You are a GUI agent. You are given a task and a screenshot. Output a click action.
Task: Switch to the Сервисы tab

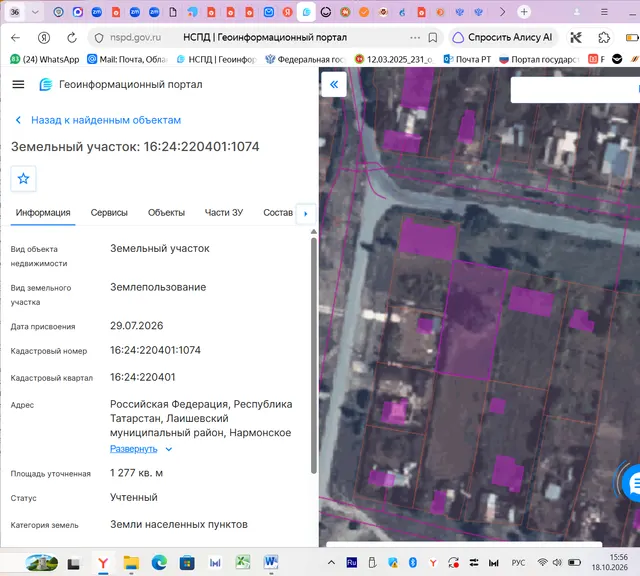[109, 213]
